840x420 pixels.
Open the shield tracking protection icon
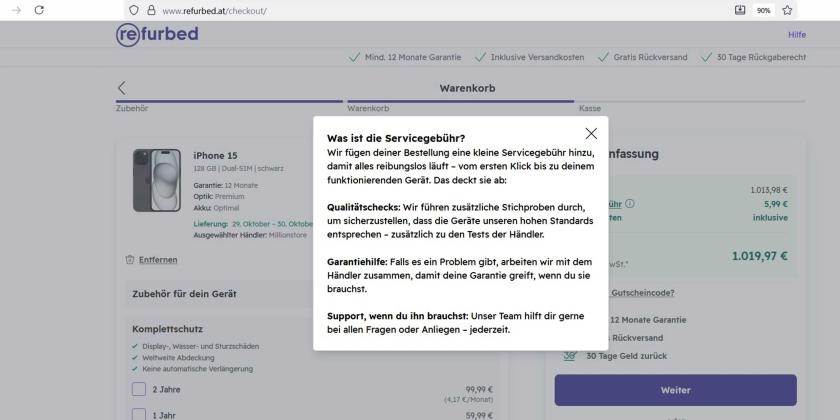coord(134,10)
